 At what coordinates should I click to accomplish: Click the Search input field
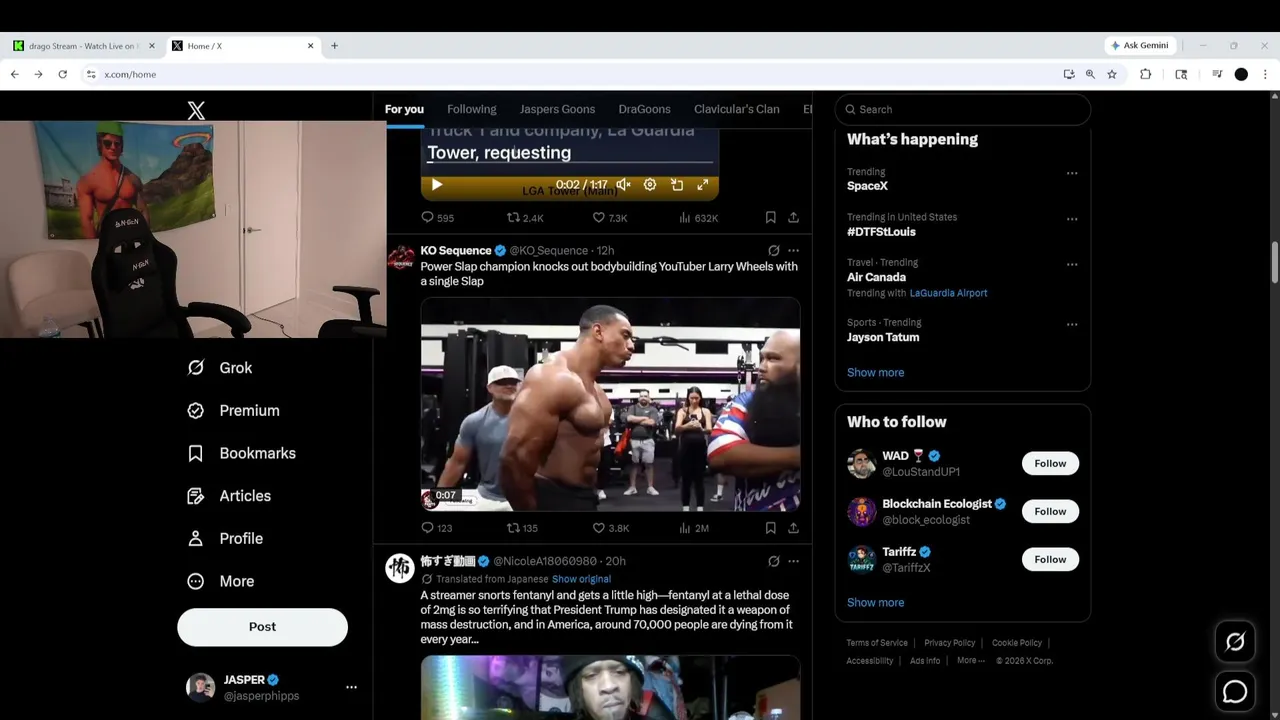(962, 110)
